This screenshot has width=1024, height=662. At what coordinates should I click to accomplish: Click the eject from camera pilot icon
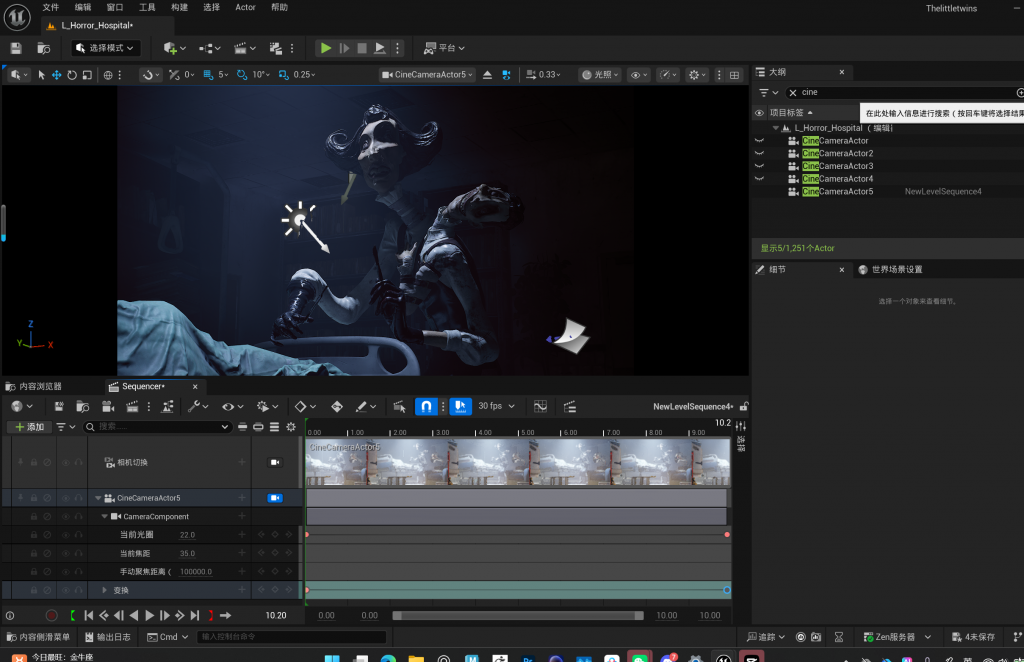(x=487, y=75)
